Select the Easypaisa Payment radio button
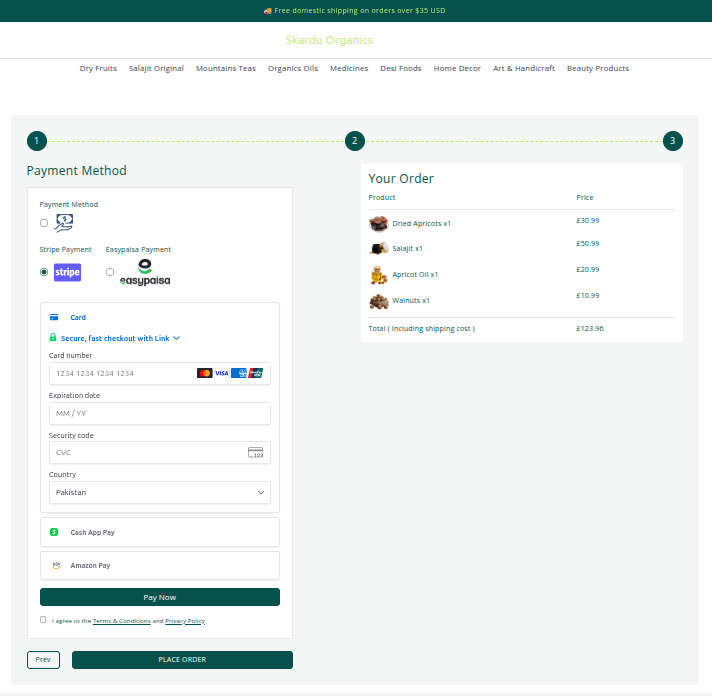This screenshot has height=696, width=712. point(110,272)
